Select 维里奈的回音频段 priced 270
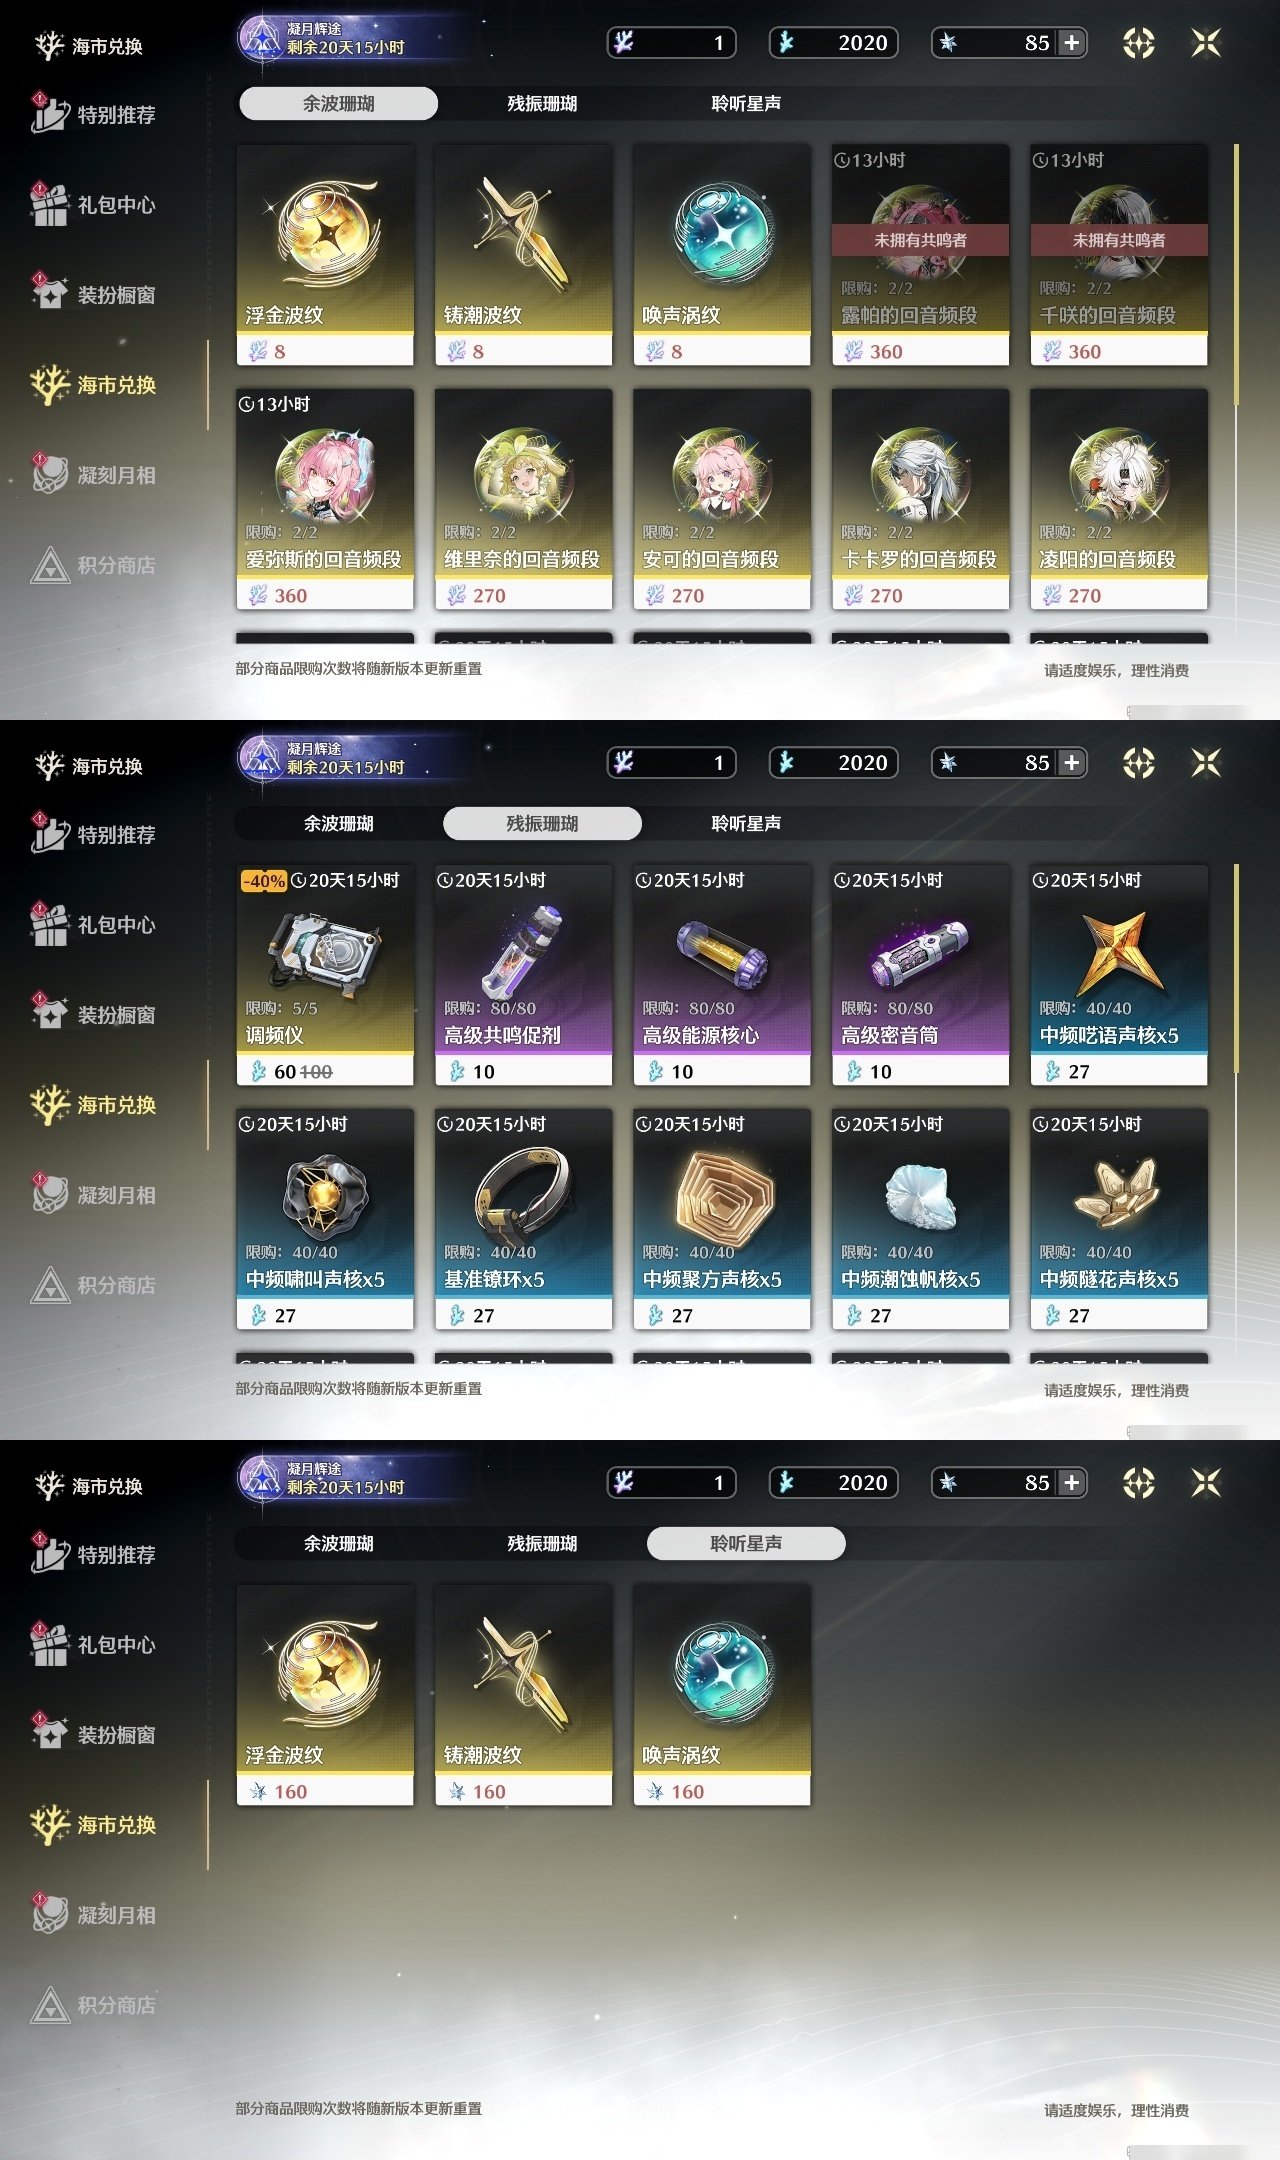The image size is (1280, 2160). tap(523, 499)
